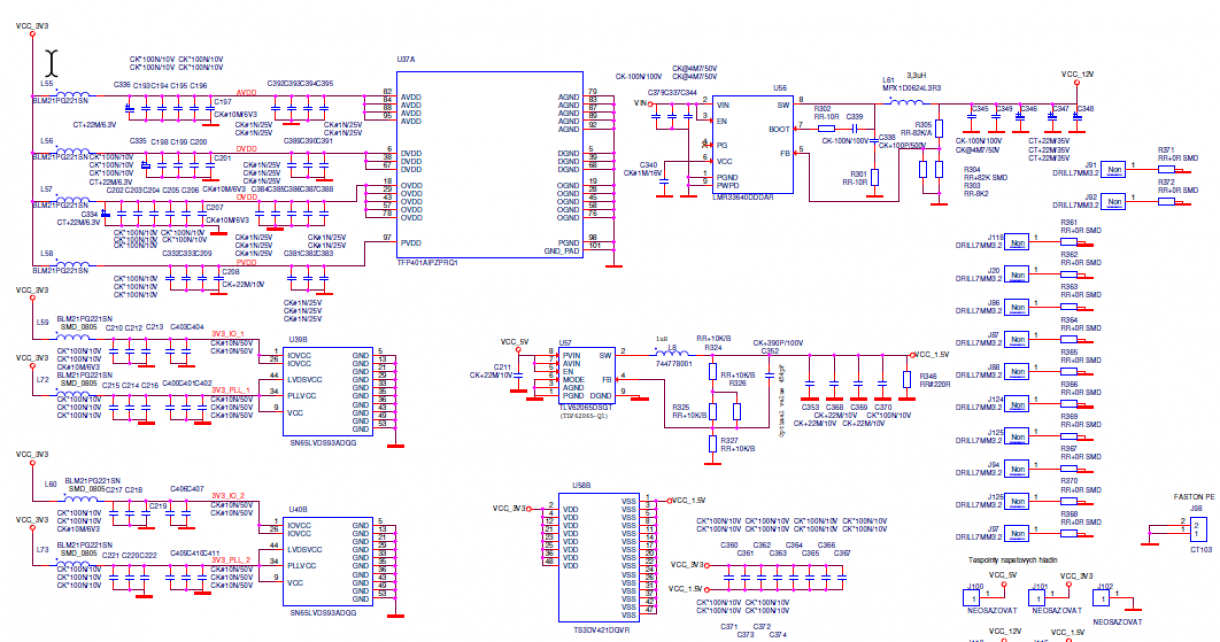This screenshot has height=642, width=1220.
Task: Click the red 3V3_PLL_2 net label
Action: 231,560
